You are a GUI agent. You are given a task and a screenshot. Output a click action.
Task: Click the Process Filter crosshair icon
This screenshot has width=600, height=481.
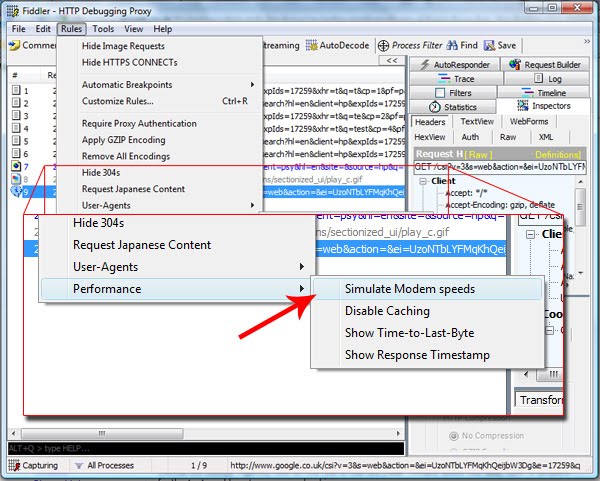click(x=383, y=46)
